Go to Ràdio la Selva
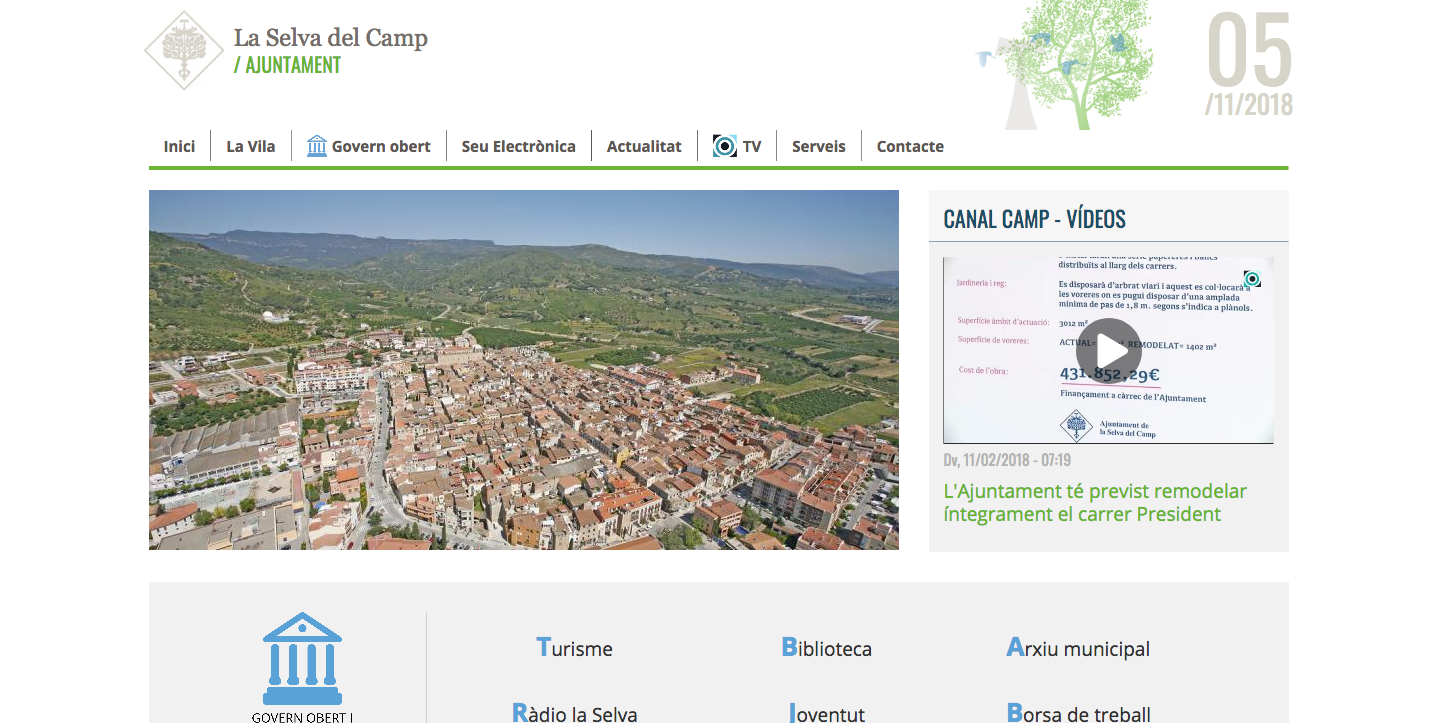The height and width of the screenshot is (723, 1437). pos(575,713)
